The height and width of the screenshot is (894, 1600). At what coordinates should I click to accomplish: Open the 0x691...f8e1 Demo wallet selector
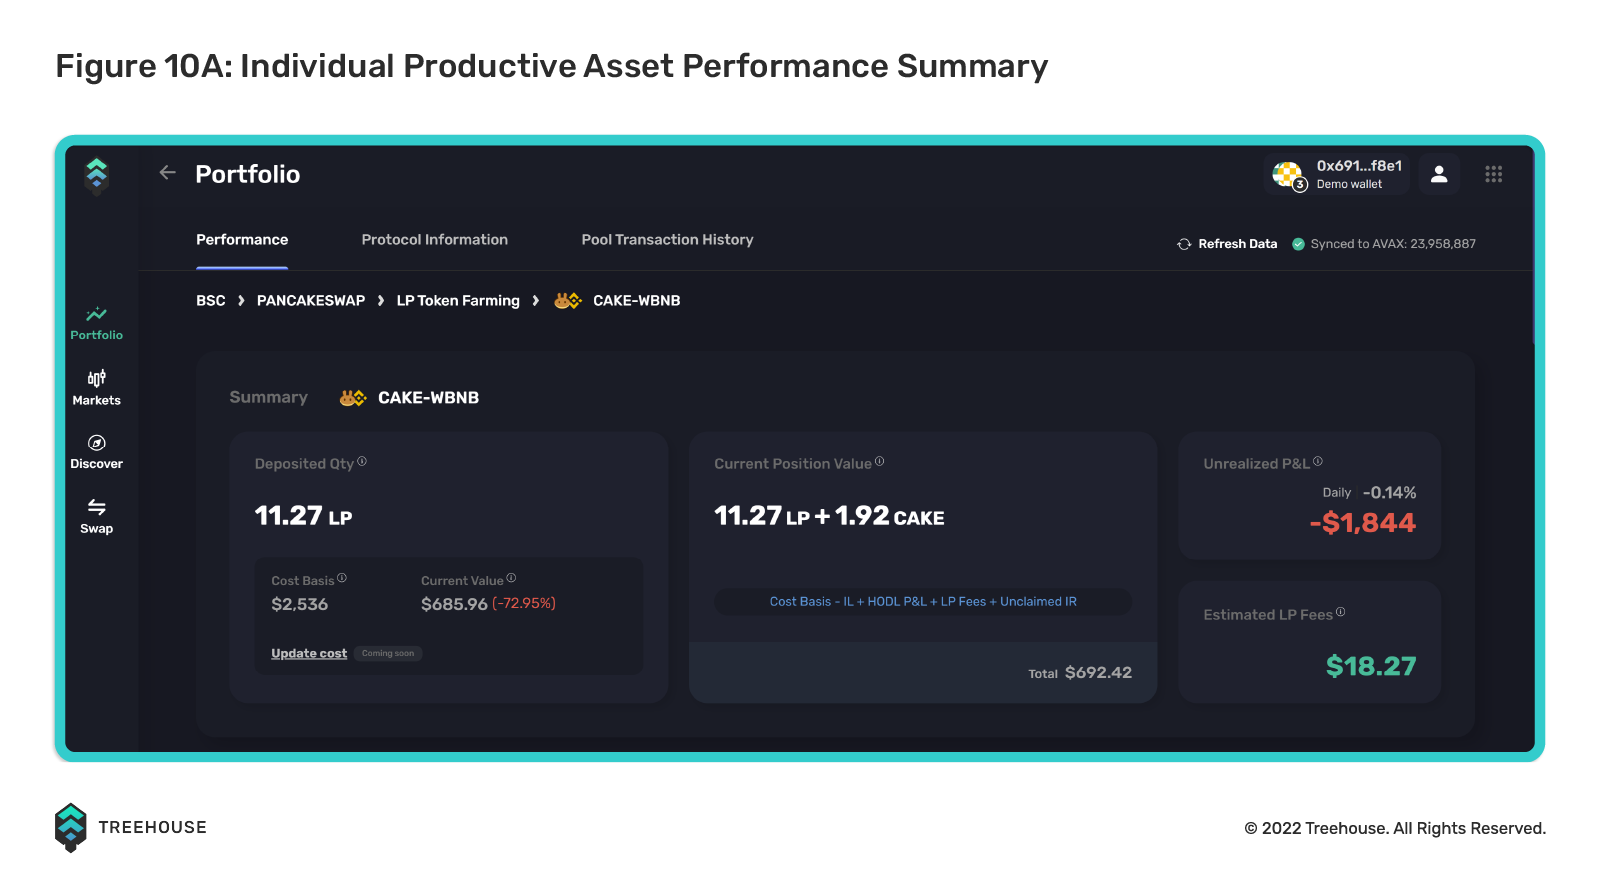point(1337,174)
